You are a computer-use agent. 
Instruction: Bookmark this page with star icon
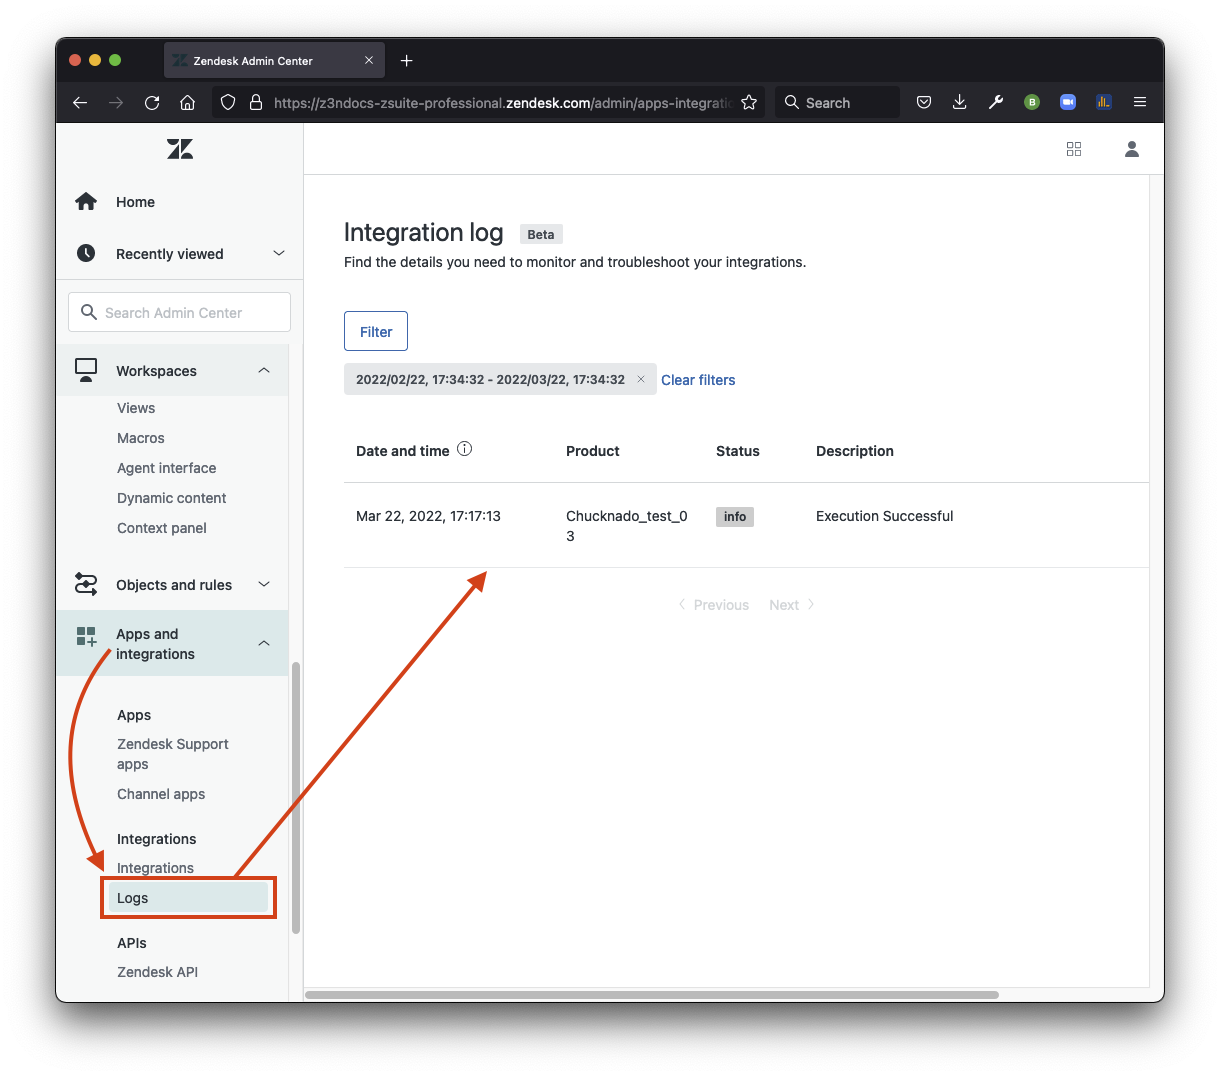(749, 102)
